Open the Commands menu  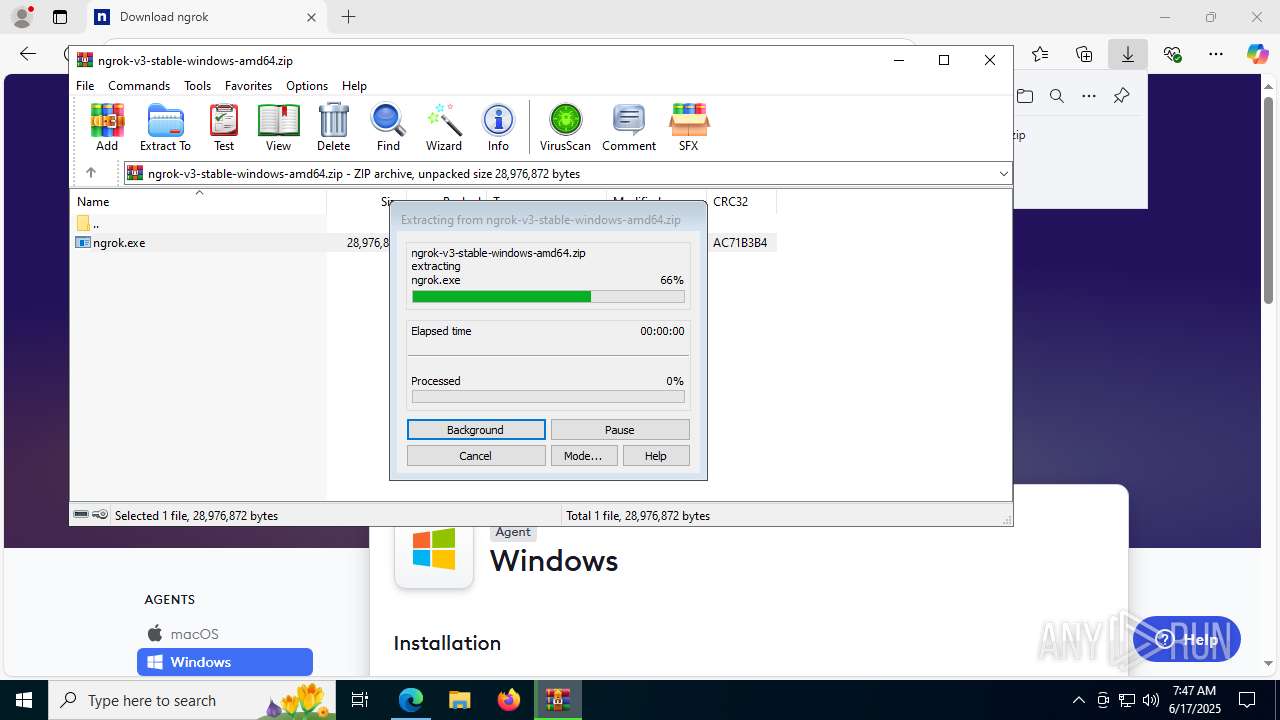(139, 86)
